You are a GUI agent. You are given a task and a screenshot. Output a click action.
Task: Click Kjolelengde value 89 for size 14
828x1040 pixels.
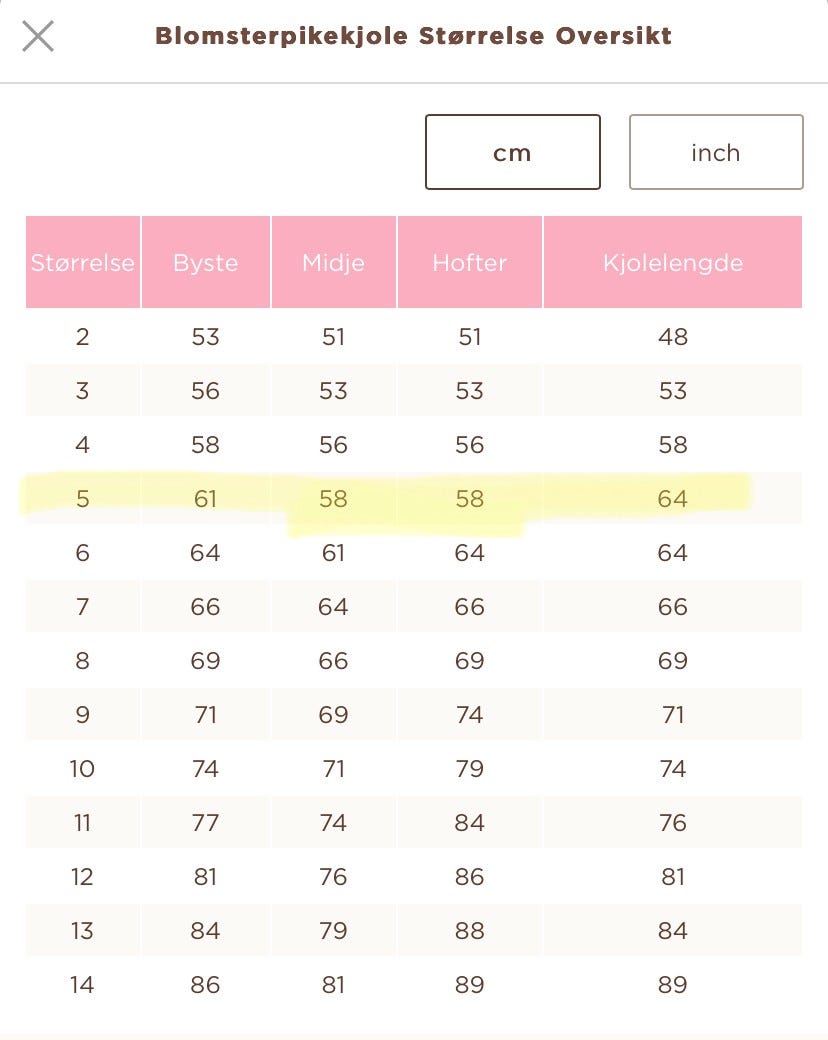(672, 985)
